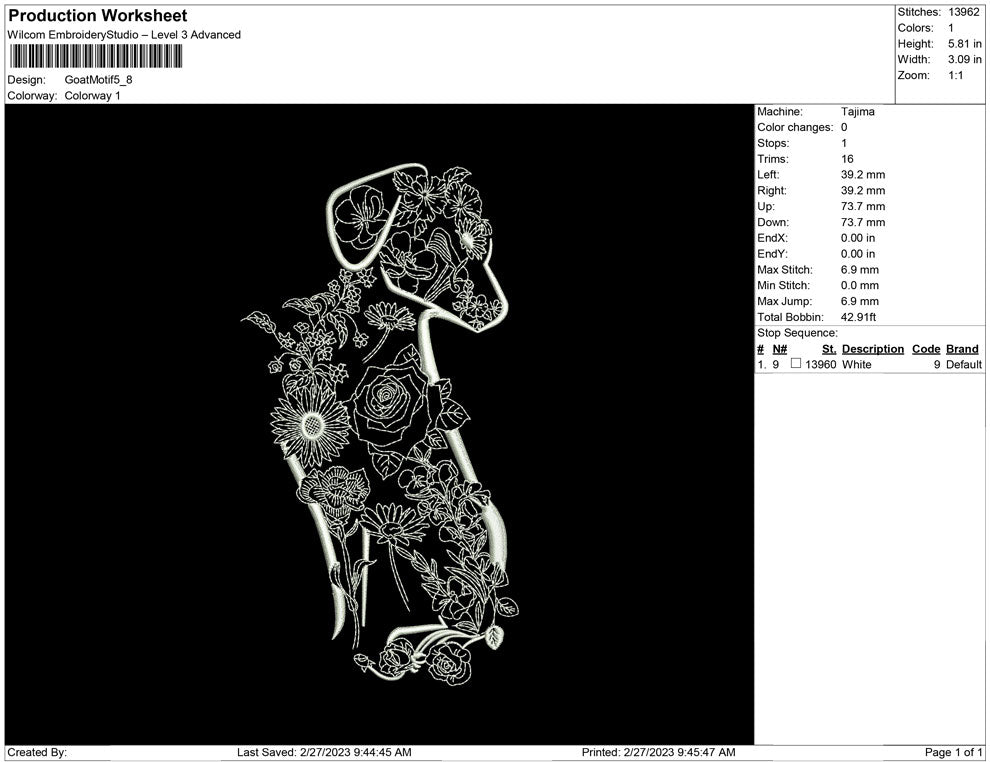Viewport: 990px width, 762px height.
Task: Select the Description column header
Action: tap(872, 349)
